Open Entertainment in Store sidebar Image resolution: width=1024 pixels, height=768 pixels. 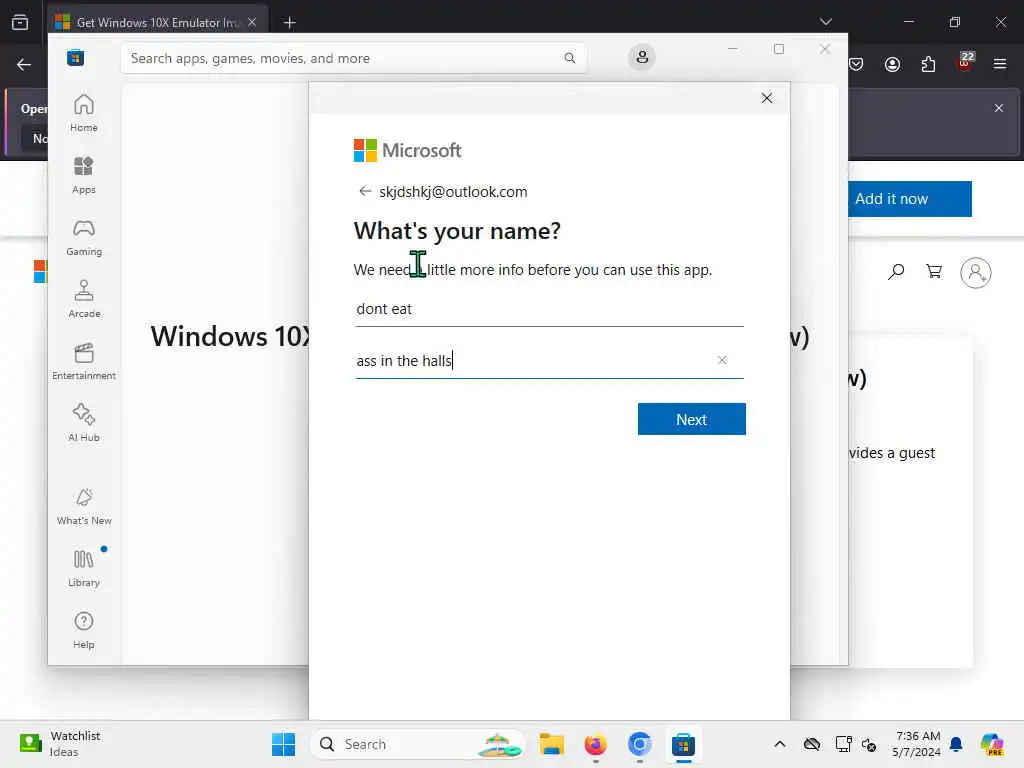[84, 361]
